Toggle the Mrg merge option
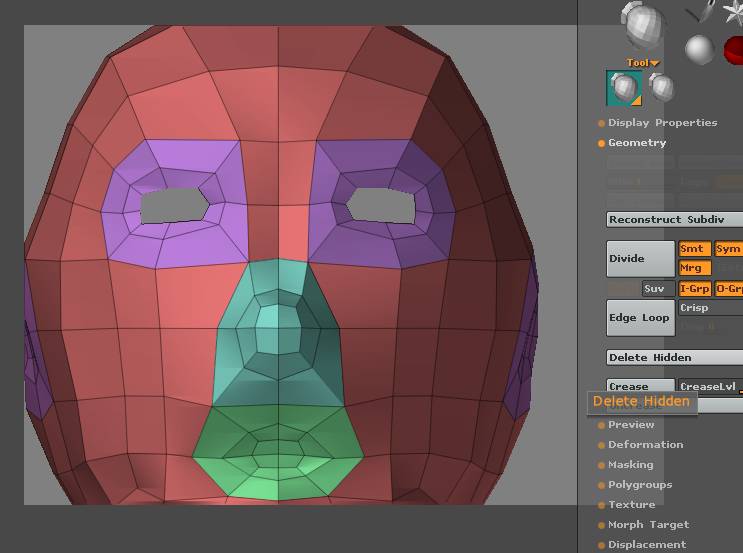This screenshot has width=743, height=553. (x=694, y=268)
